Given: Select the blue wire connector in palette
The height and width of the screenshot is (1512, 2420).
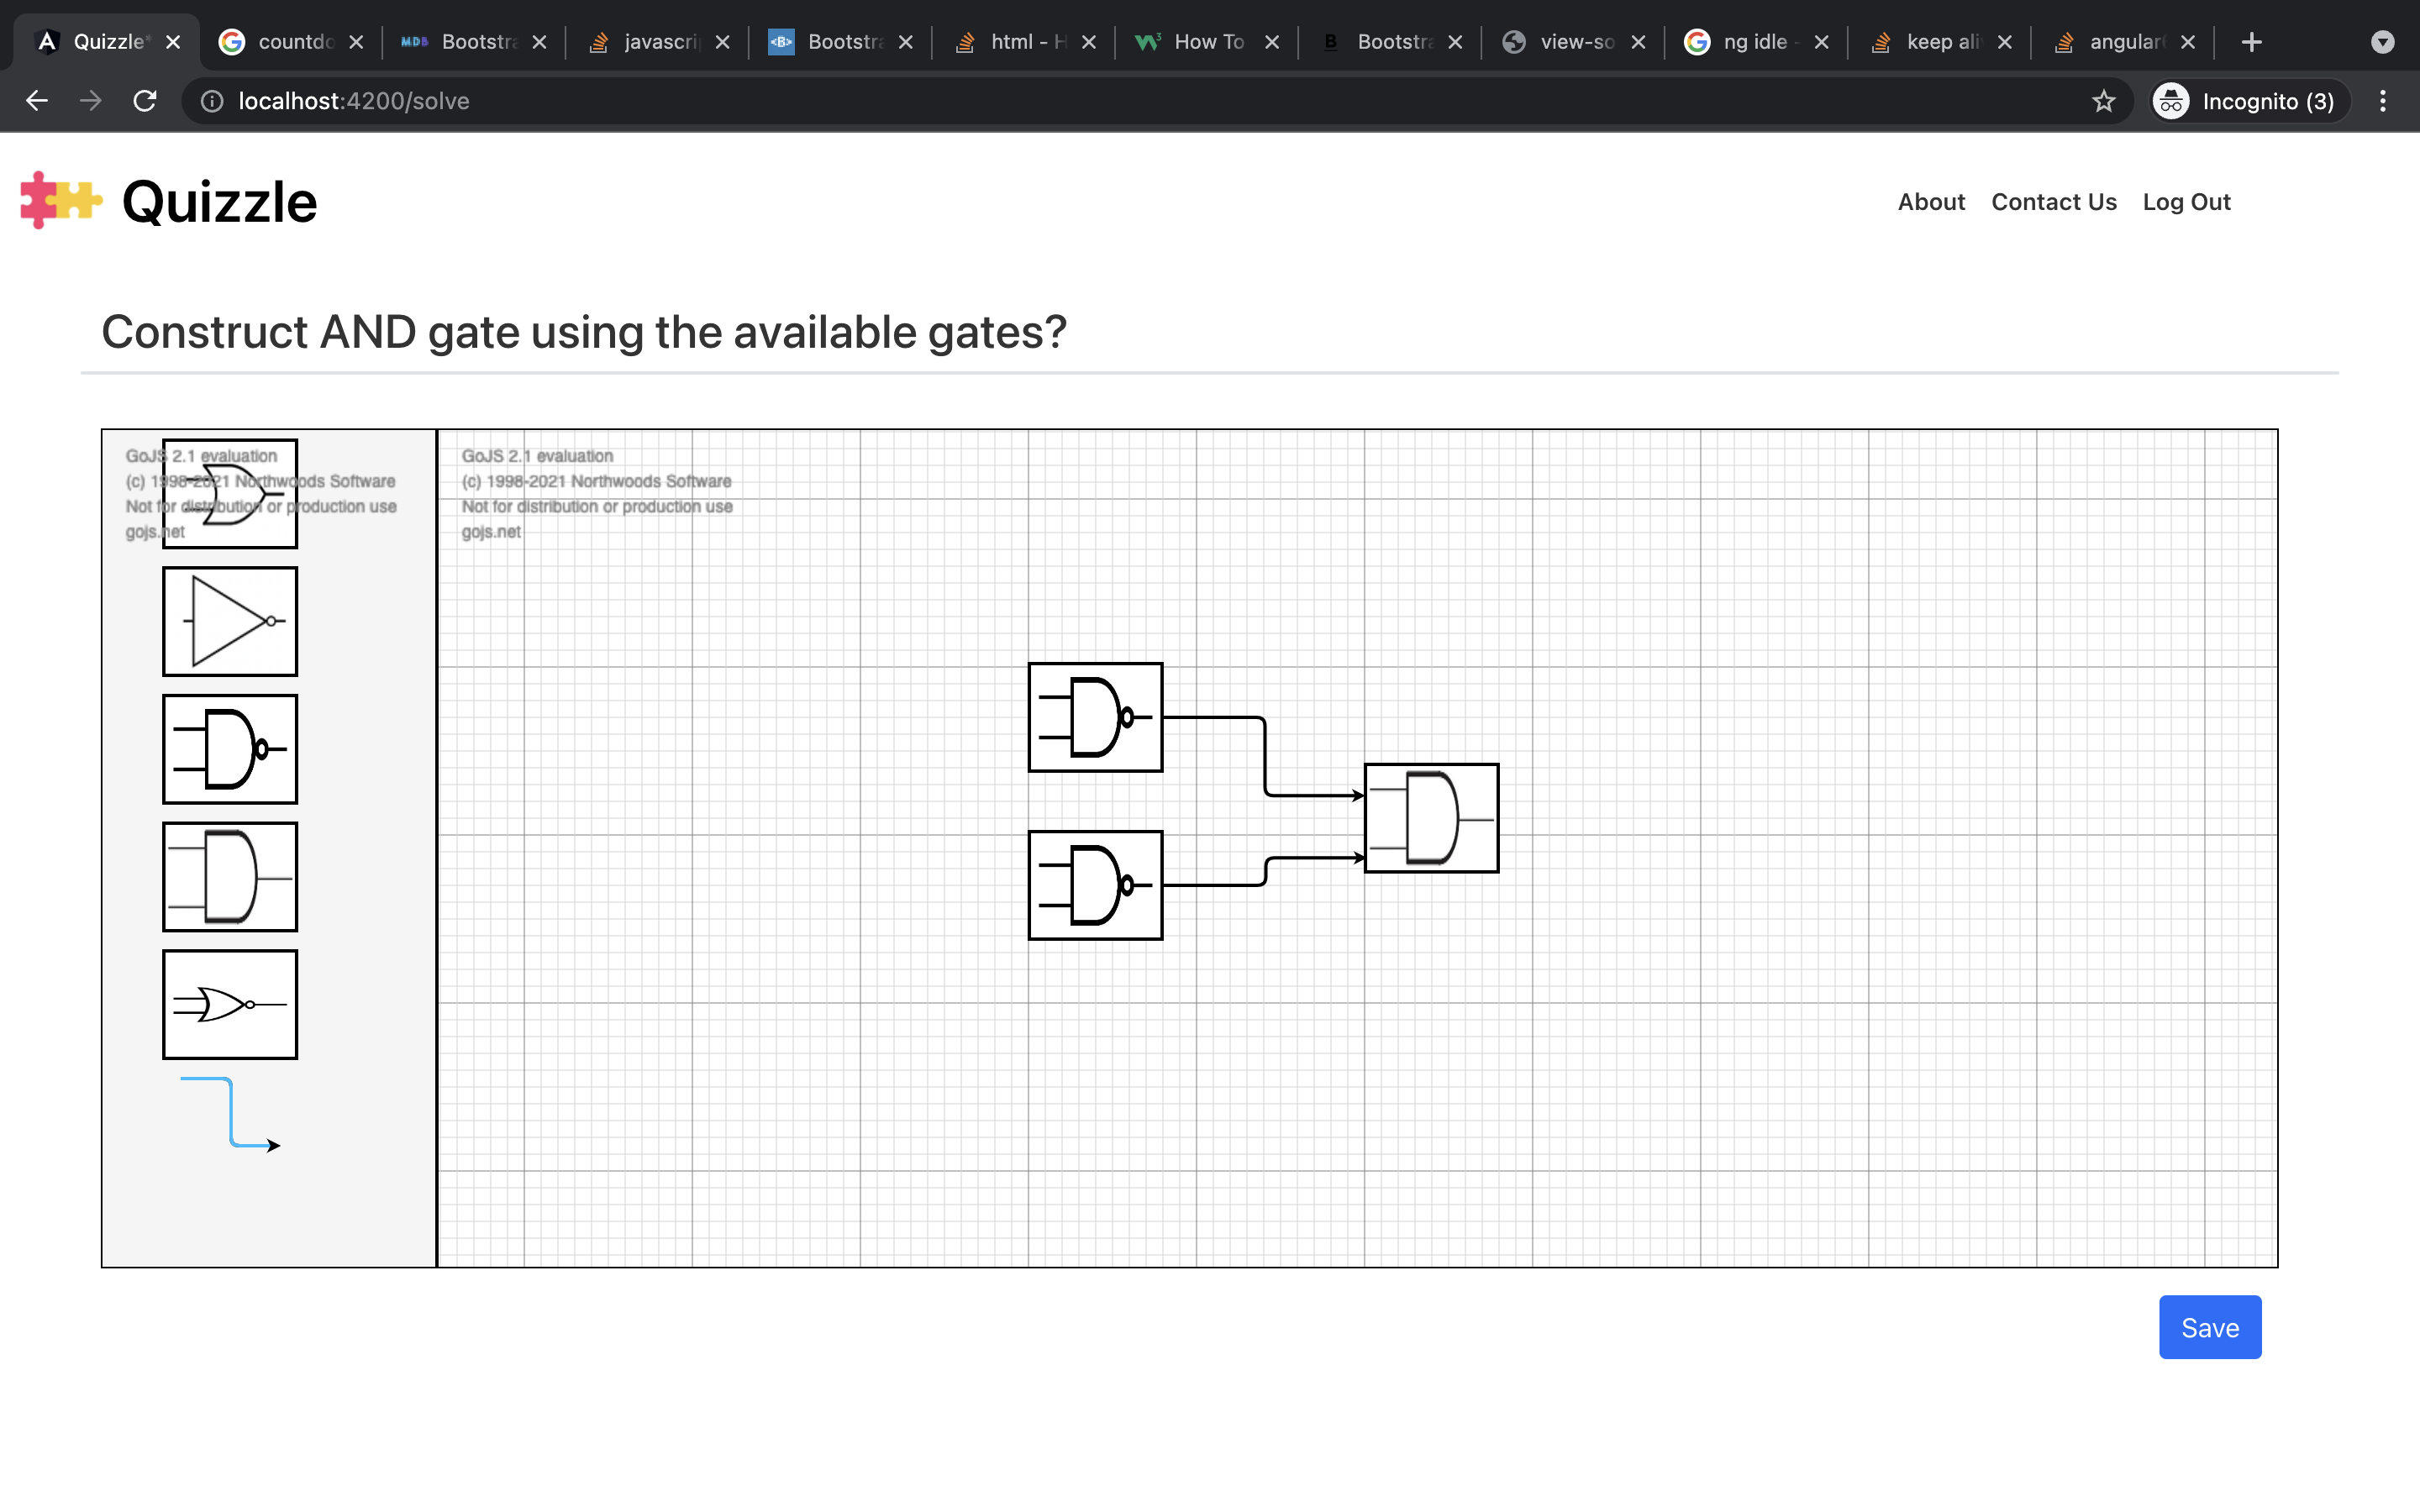Looking at the screenshot, I should tap(231, 1113).
